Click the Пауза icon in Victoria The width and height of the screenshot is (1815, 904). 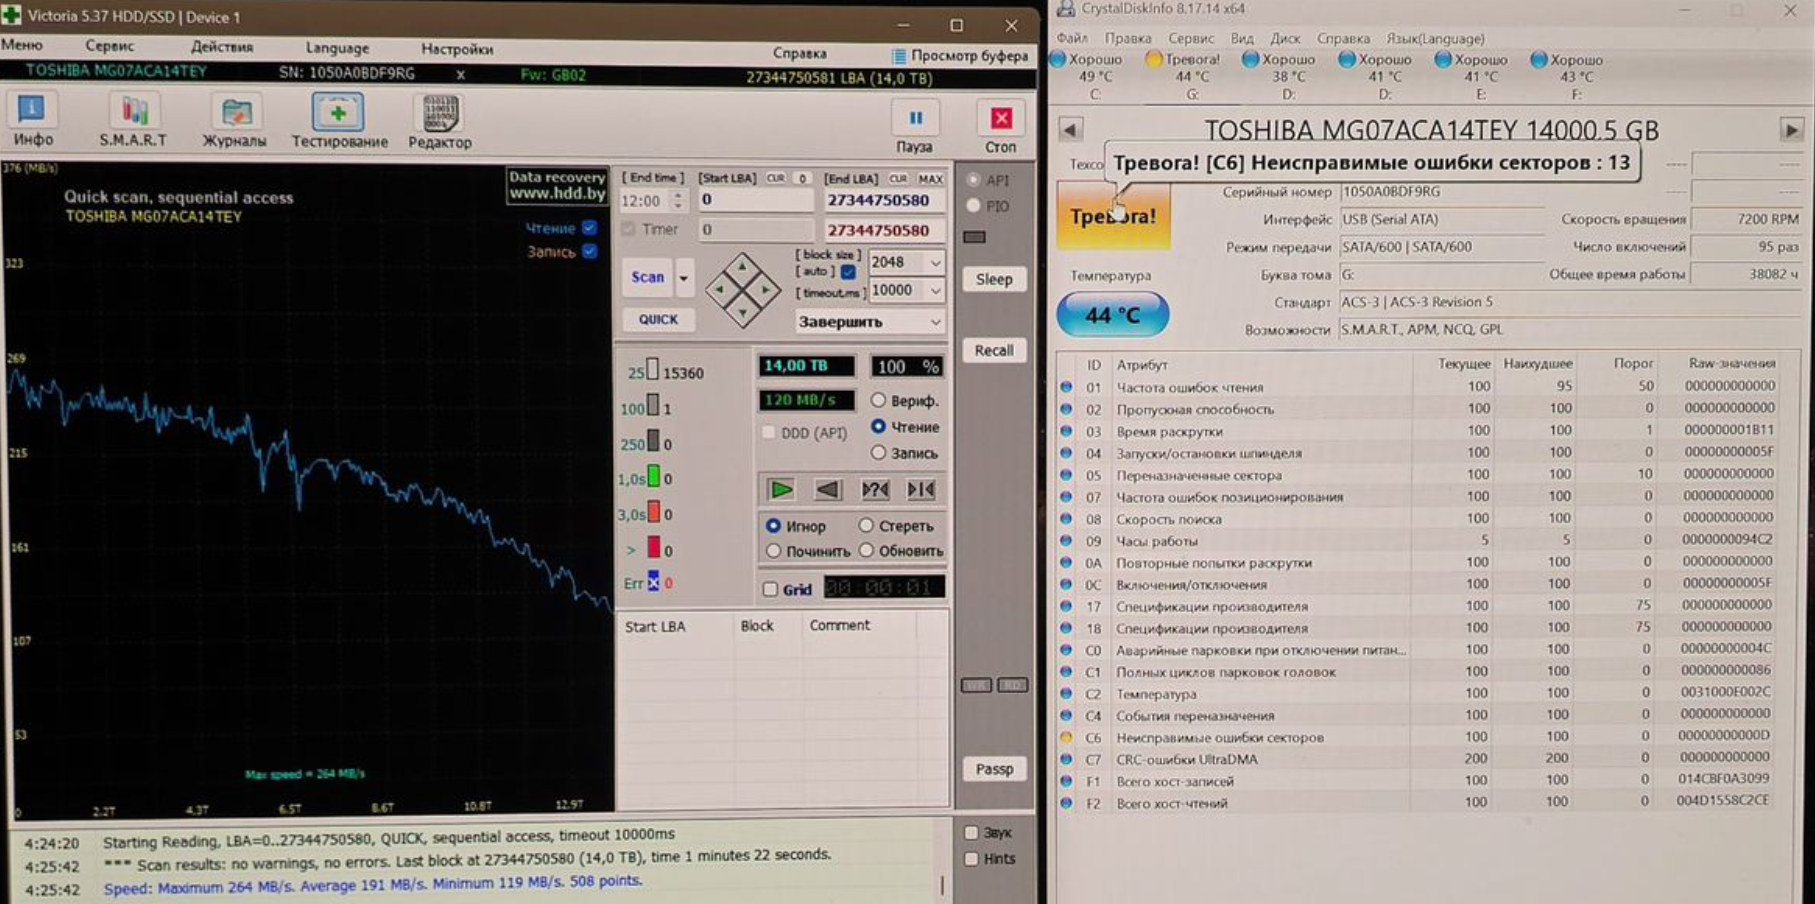click(915, 118)
